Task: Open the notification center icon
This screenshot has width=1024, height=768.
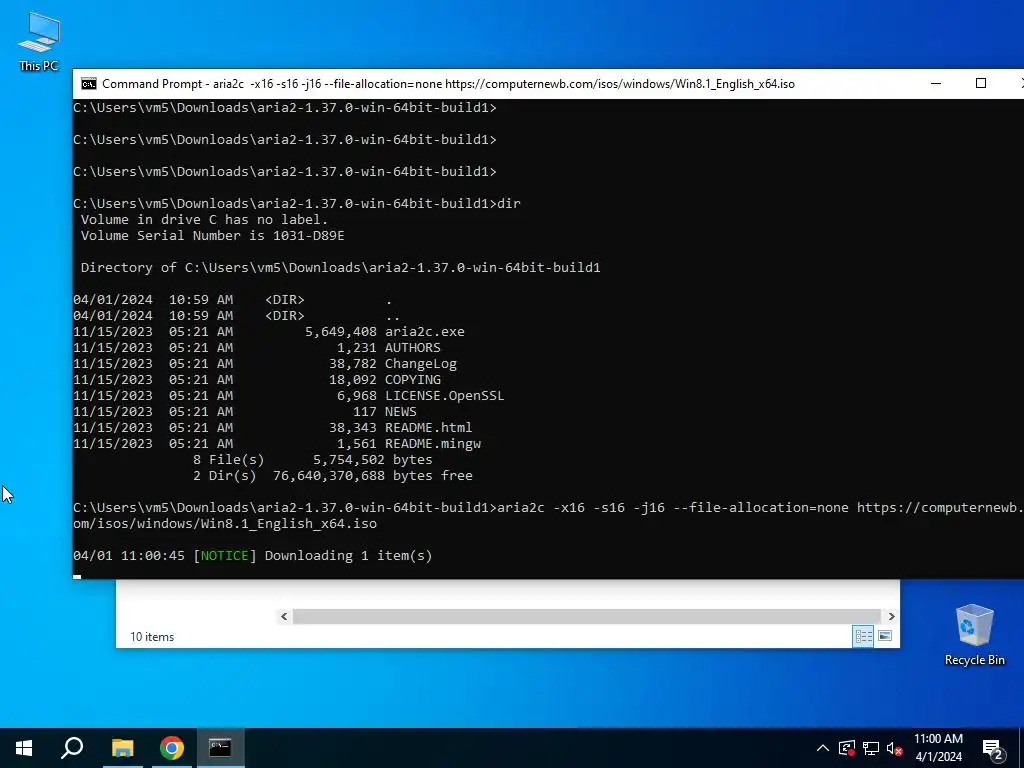Action: tap(993, 748)
